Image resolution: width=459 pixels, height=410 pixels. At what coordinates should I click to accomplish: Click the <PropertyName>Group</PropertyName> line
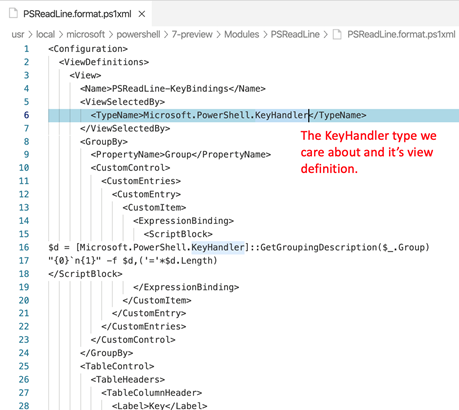[181, 155]
